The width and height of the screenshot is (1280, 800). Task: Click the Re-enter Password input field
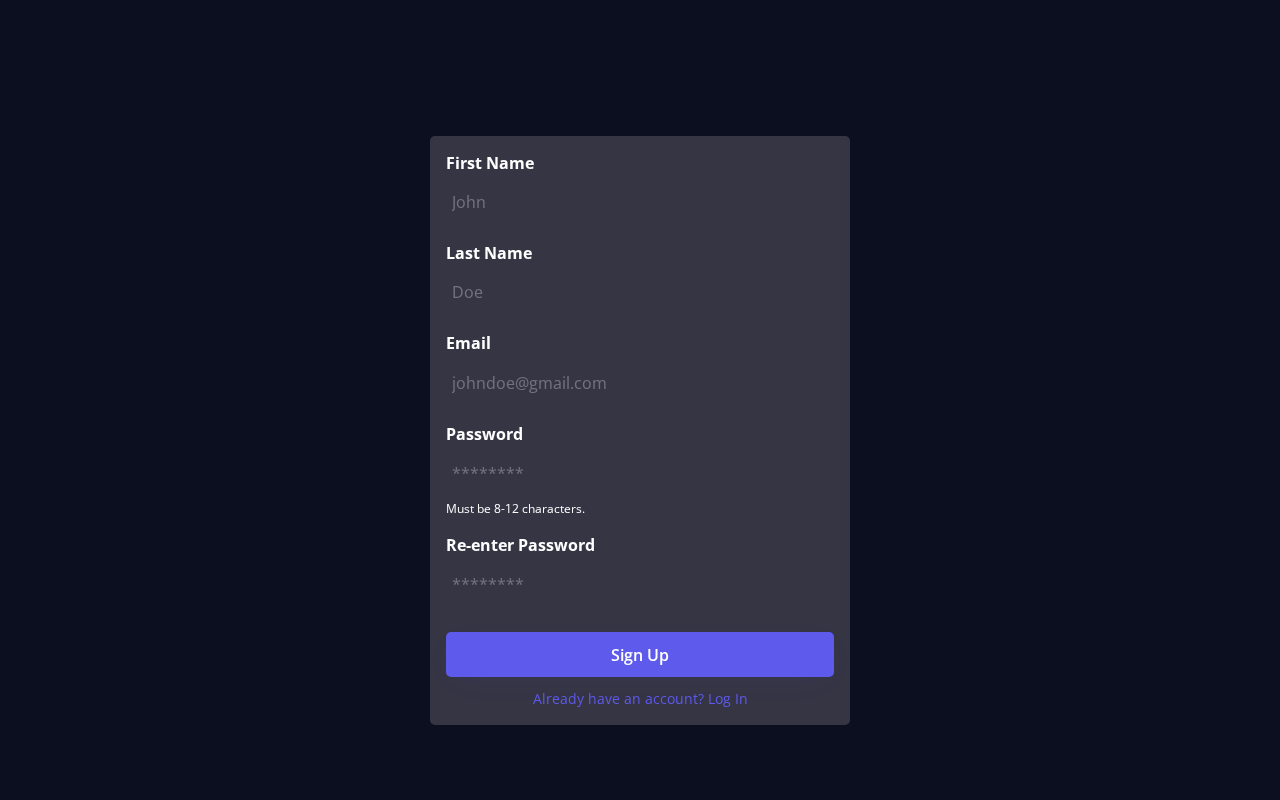pyautogui.click(x=640, y=584)
